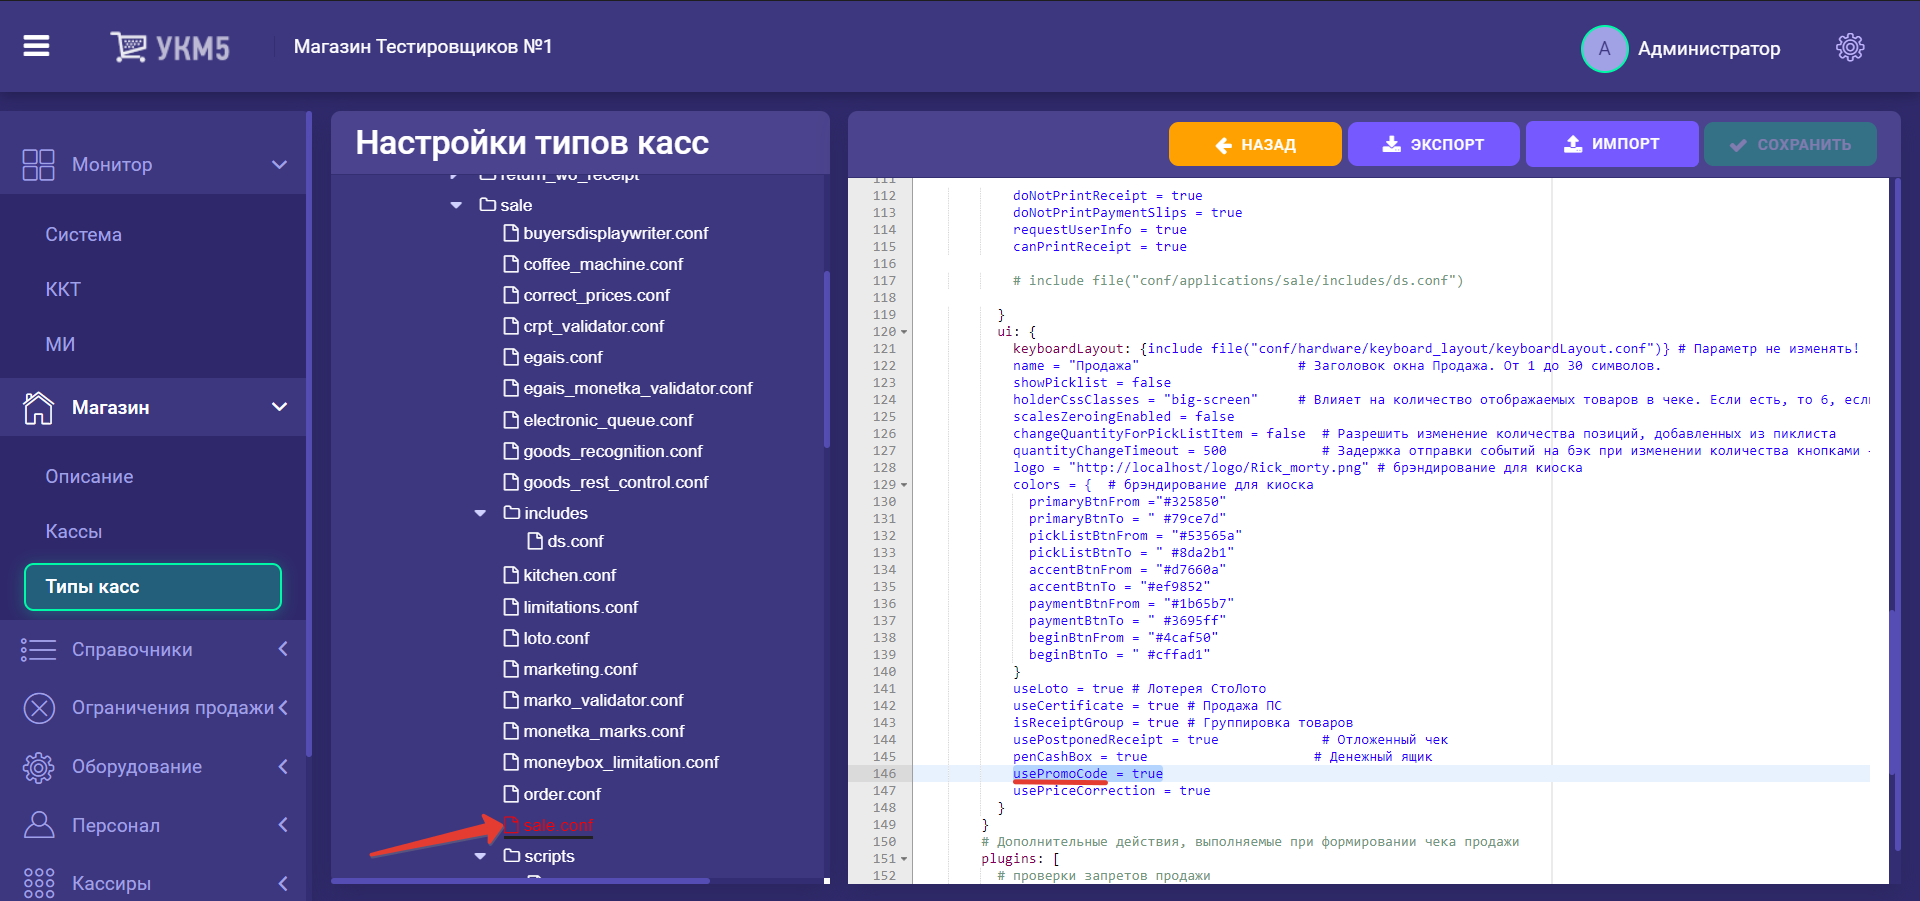Viewport: 1920px width, 901px height.
Task: Open Описание menu item
Action: click(x=89, y=477)
